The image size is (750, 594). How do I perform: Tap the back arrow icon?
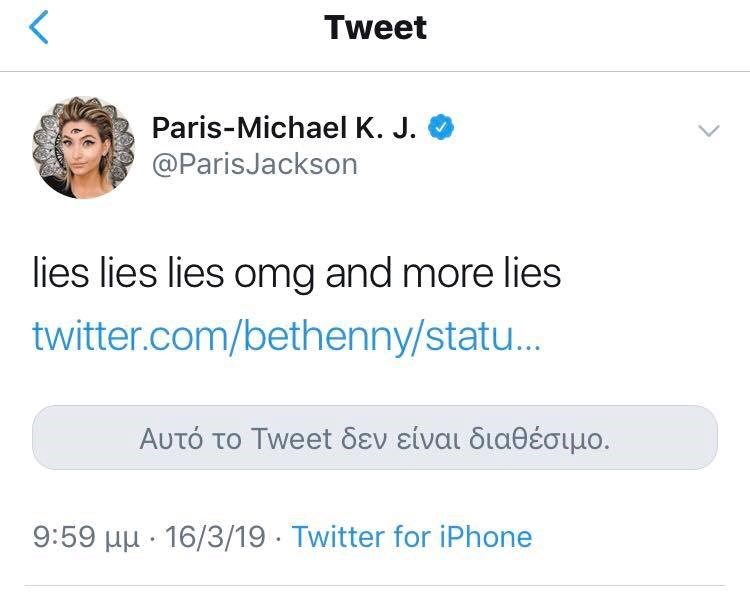38,28
